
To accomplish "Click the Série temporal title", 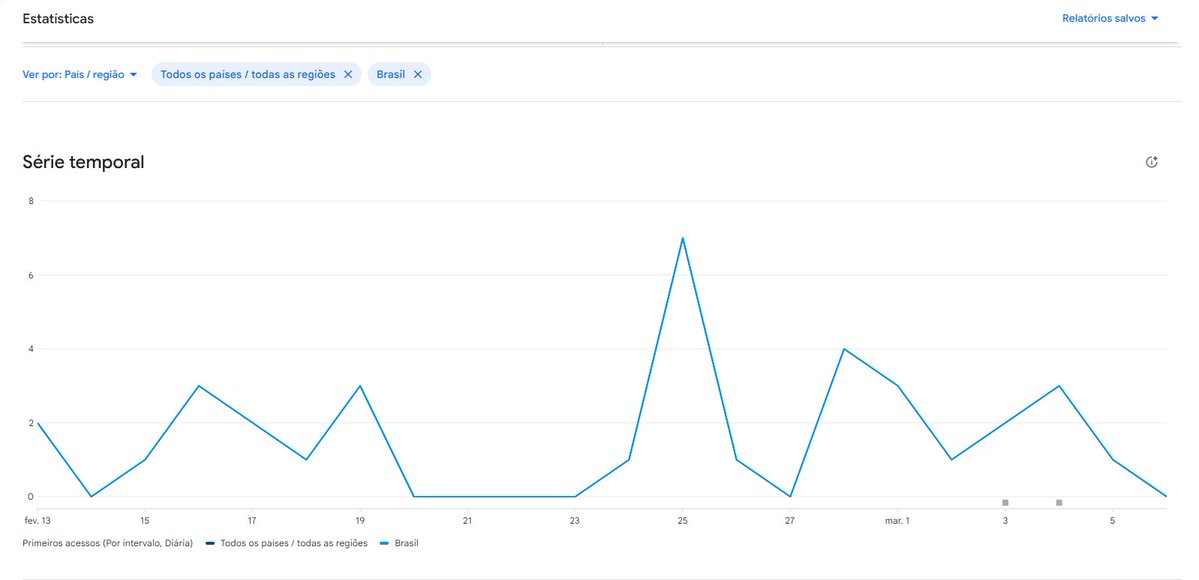I will pyautogui.click(x=83, y=162).
